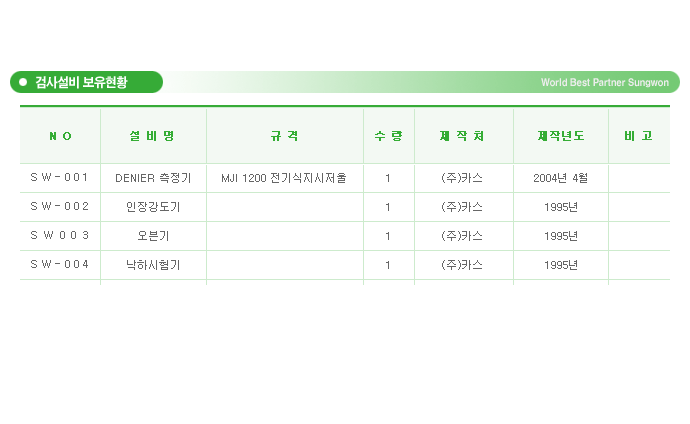Select the (주)카스 cell in SW-001 row
Image resolution: width=690 pixels, height=424 pixels.
(462, 178)
